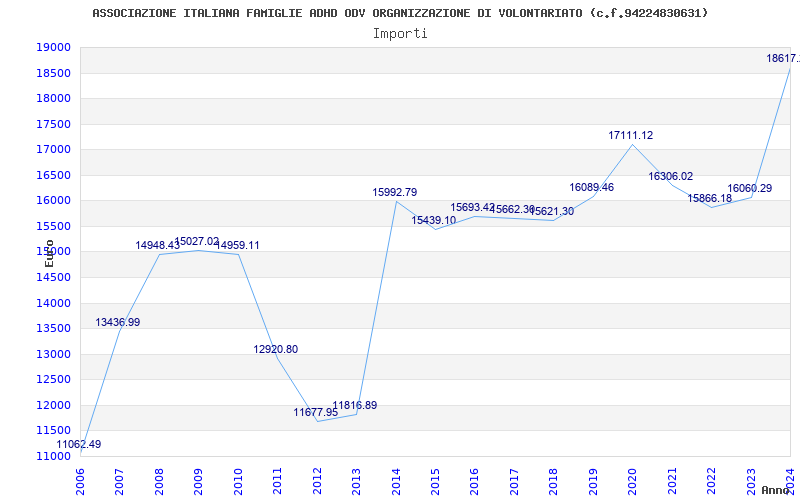The height and width of the screenshot is (500, 800).
Task: Select the data label 16089.46
Action: point(591,187)
